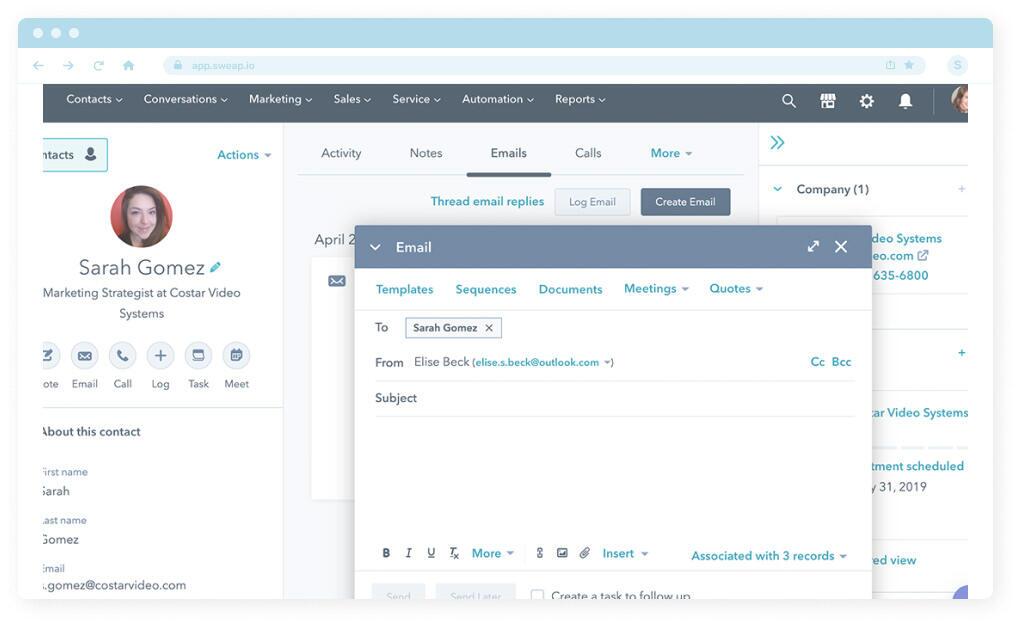Image resolution: width=1019 pixels, height=625 pixels.
Task: Open 'Associated with 3 records' dropdown
Action: 768,556
